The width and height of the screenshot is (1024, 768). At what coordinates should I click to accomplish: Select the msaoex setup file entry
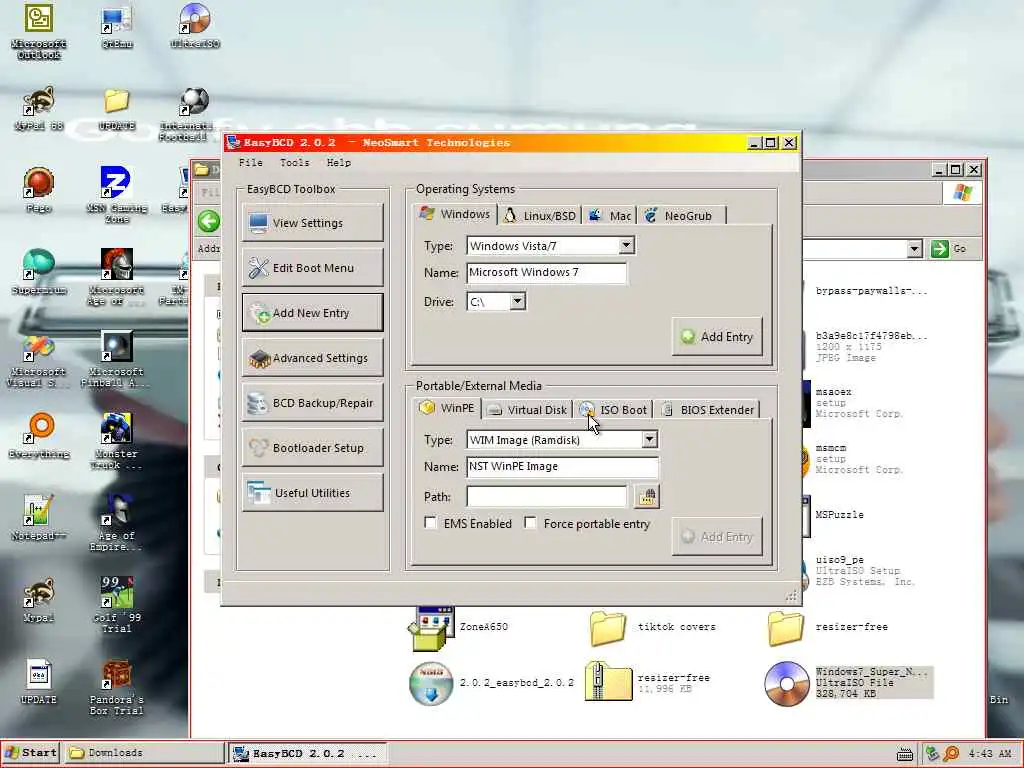click(858, 402)
